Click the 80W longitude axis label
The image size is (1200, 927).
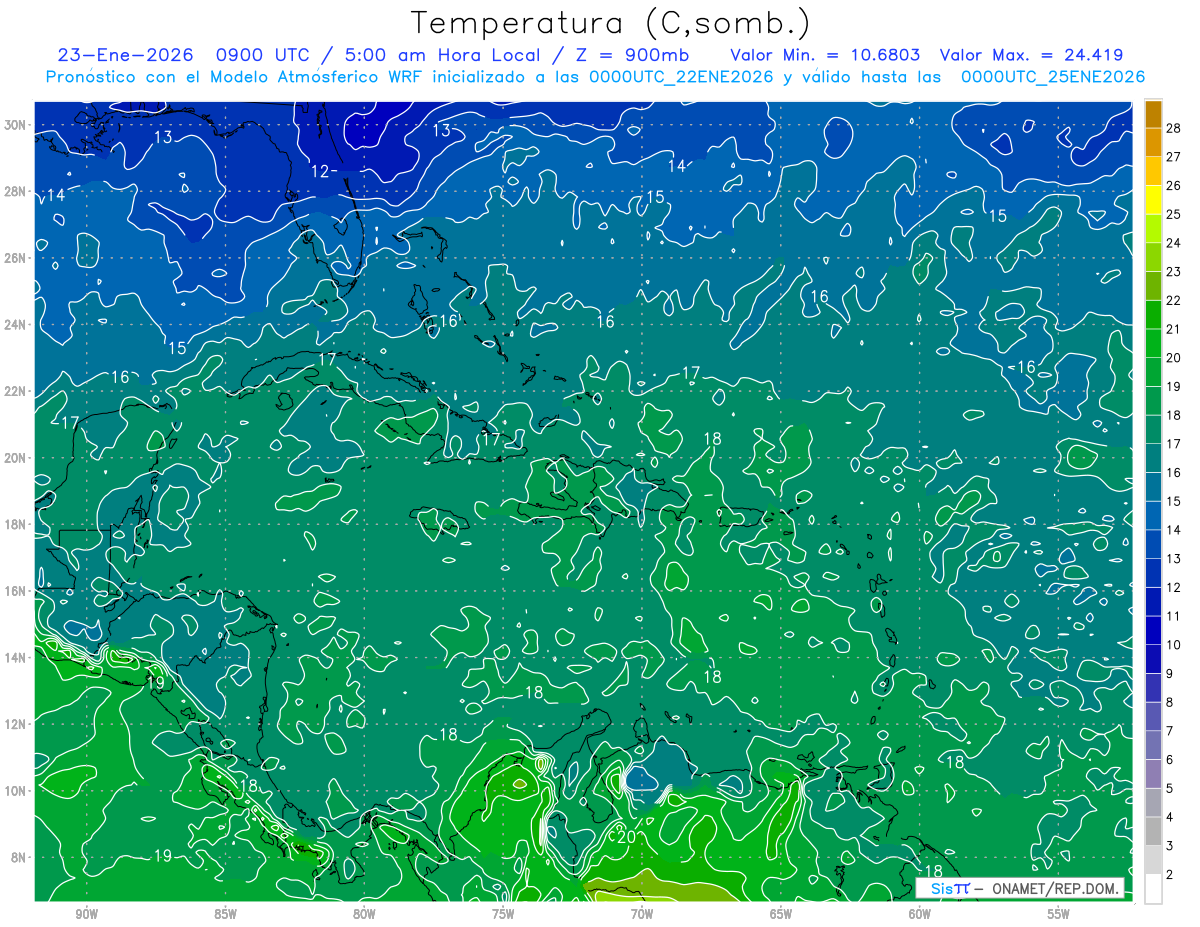(364, 914)
